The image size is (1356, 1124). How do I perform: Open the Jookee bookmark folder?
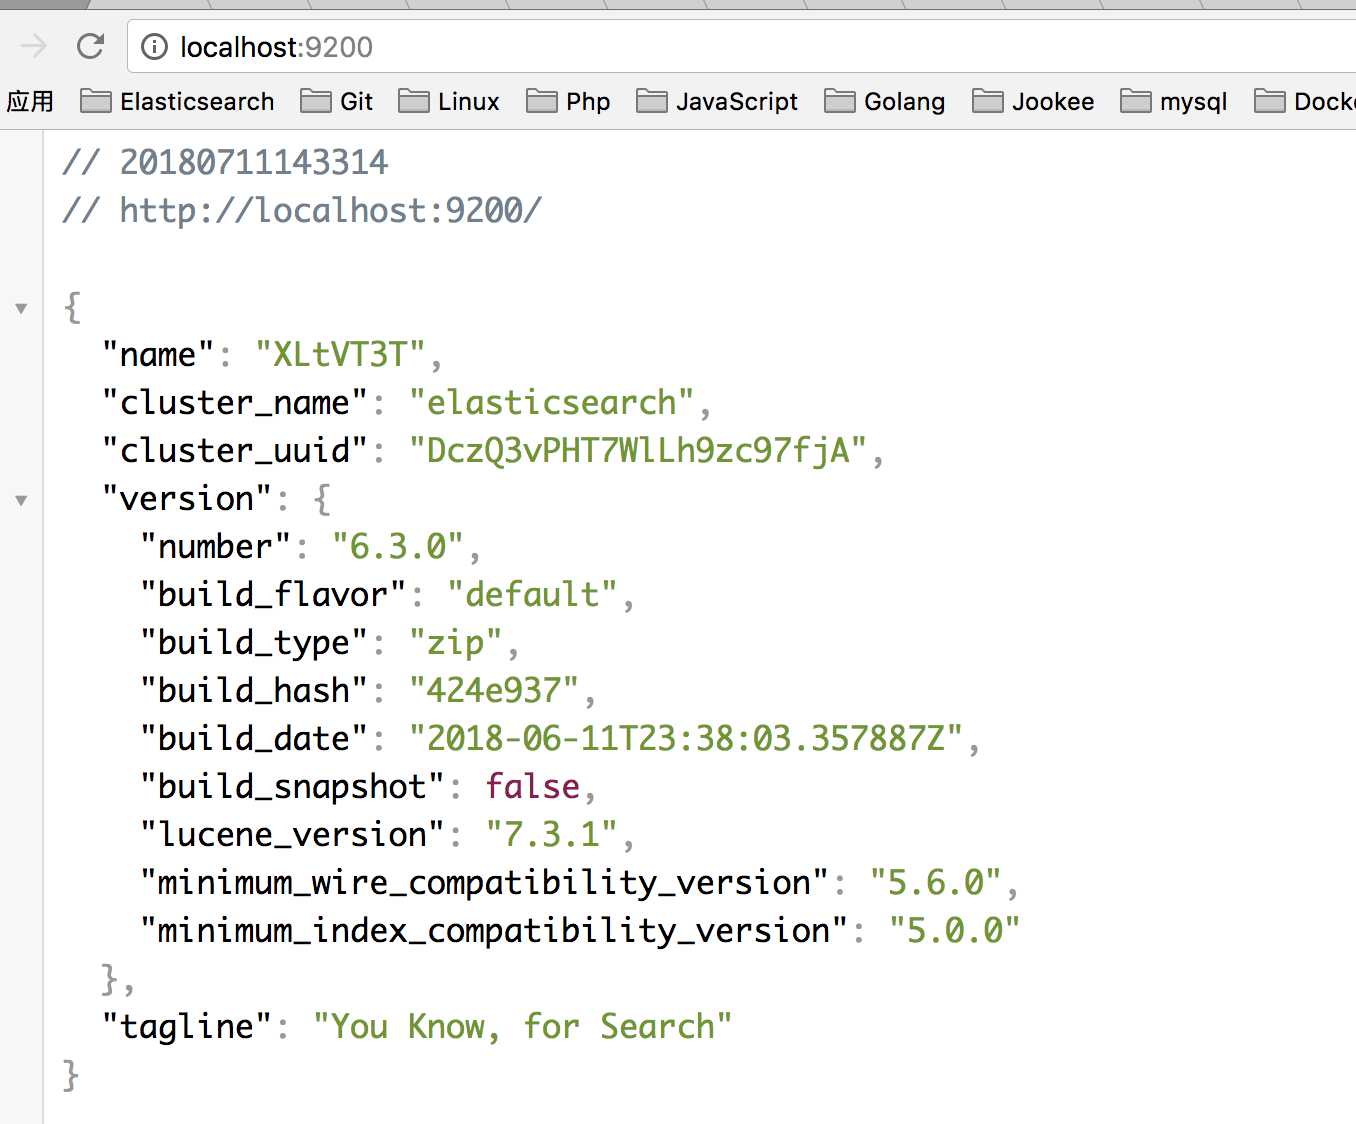pyautogui.click(x=1033, y=101)
